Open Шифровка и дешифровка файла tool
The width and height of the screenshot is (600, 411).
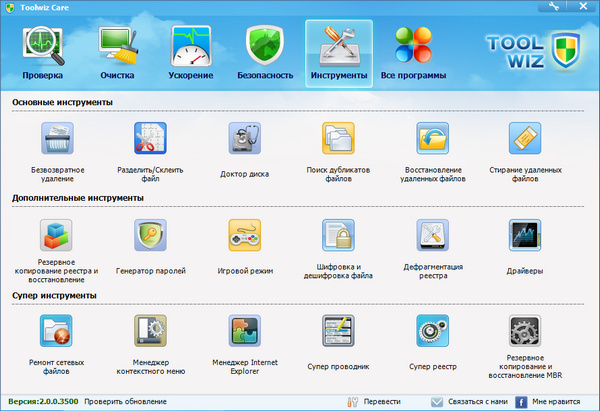(x=338, y=237)
